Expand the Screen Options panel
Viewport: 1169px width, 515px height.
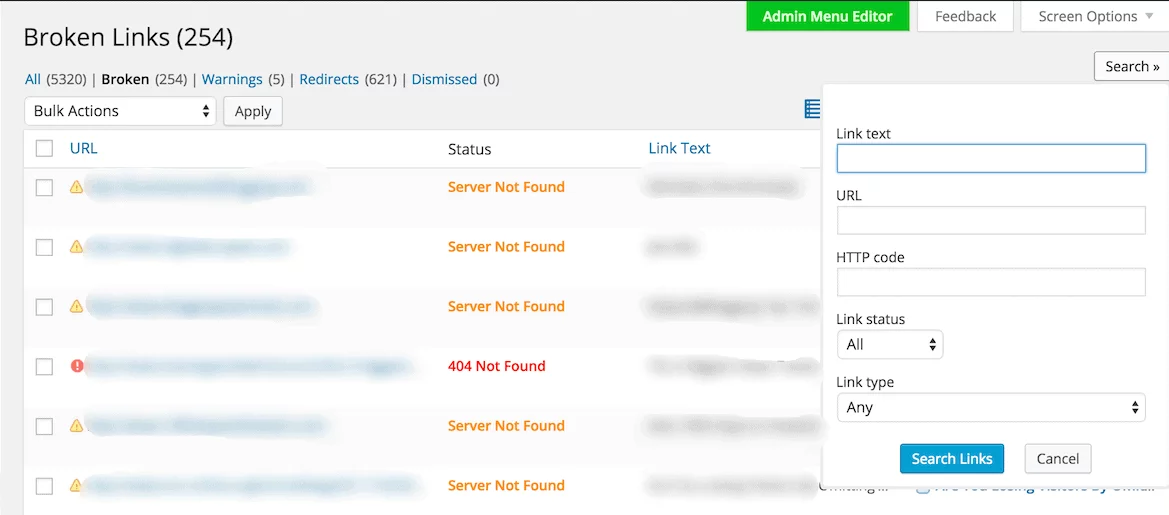[1093, 16]
